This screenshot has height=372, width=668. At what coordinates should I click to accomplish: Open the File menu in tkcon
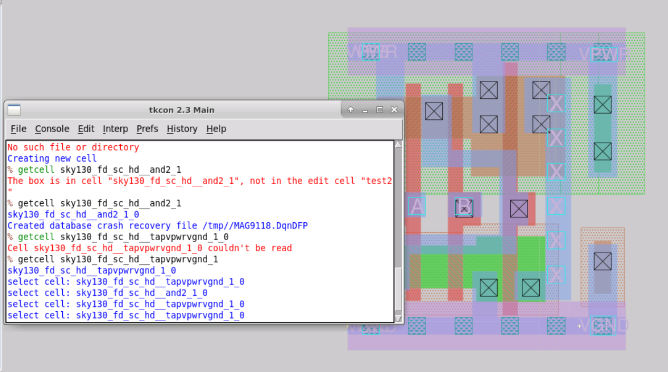pyautogui.click(x=18, y=129)
